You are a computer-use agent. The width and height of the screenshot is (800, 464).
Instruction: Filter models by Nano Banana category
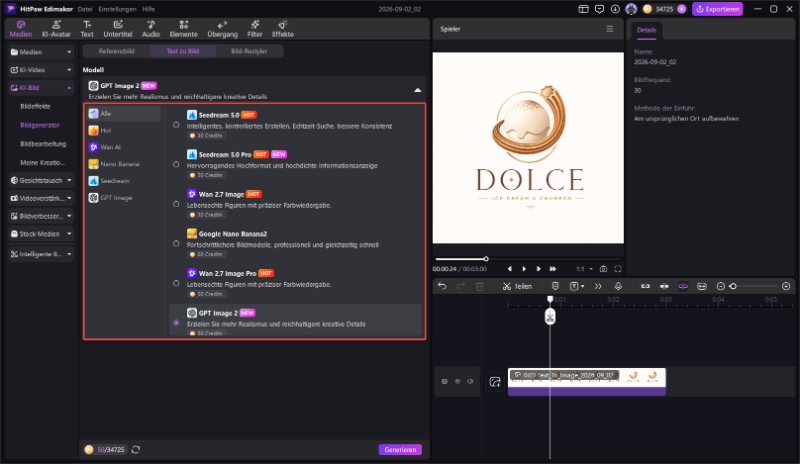pos(123,164)
